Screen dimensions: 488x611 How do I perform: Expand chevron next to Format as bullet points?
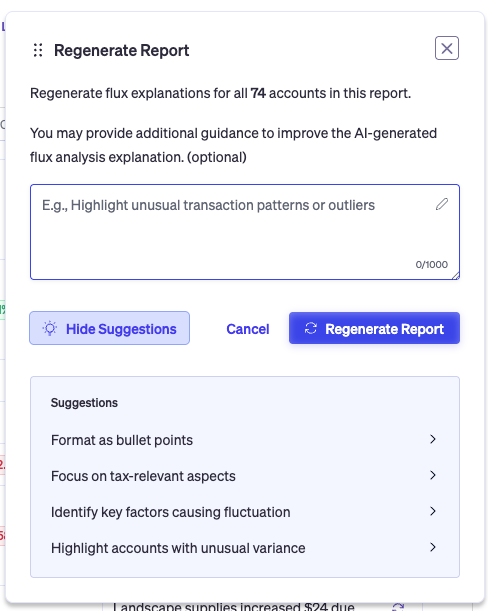[x=433, y=439]
